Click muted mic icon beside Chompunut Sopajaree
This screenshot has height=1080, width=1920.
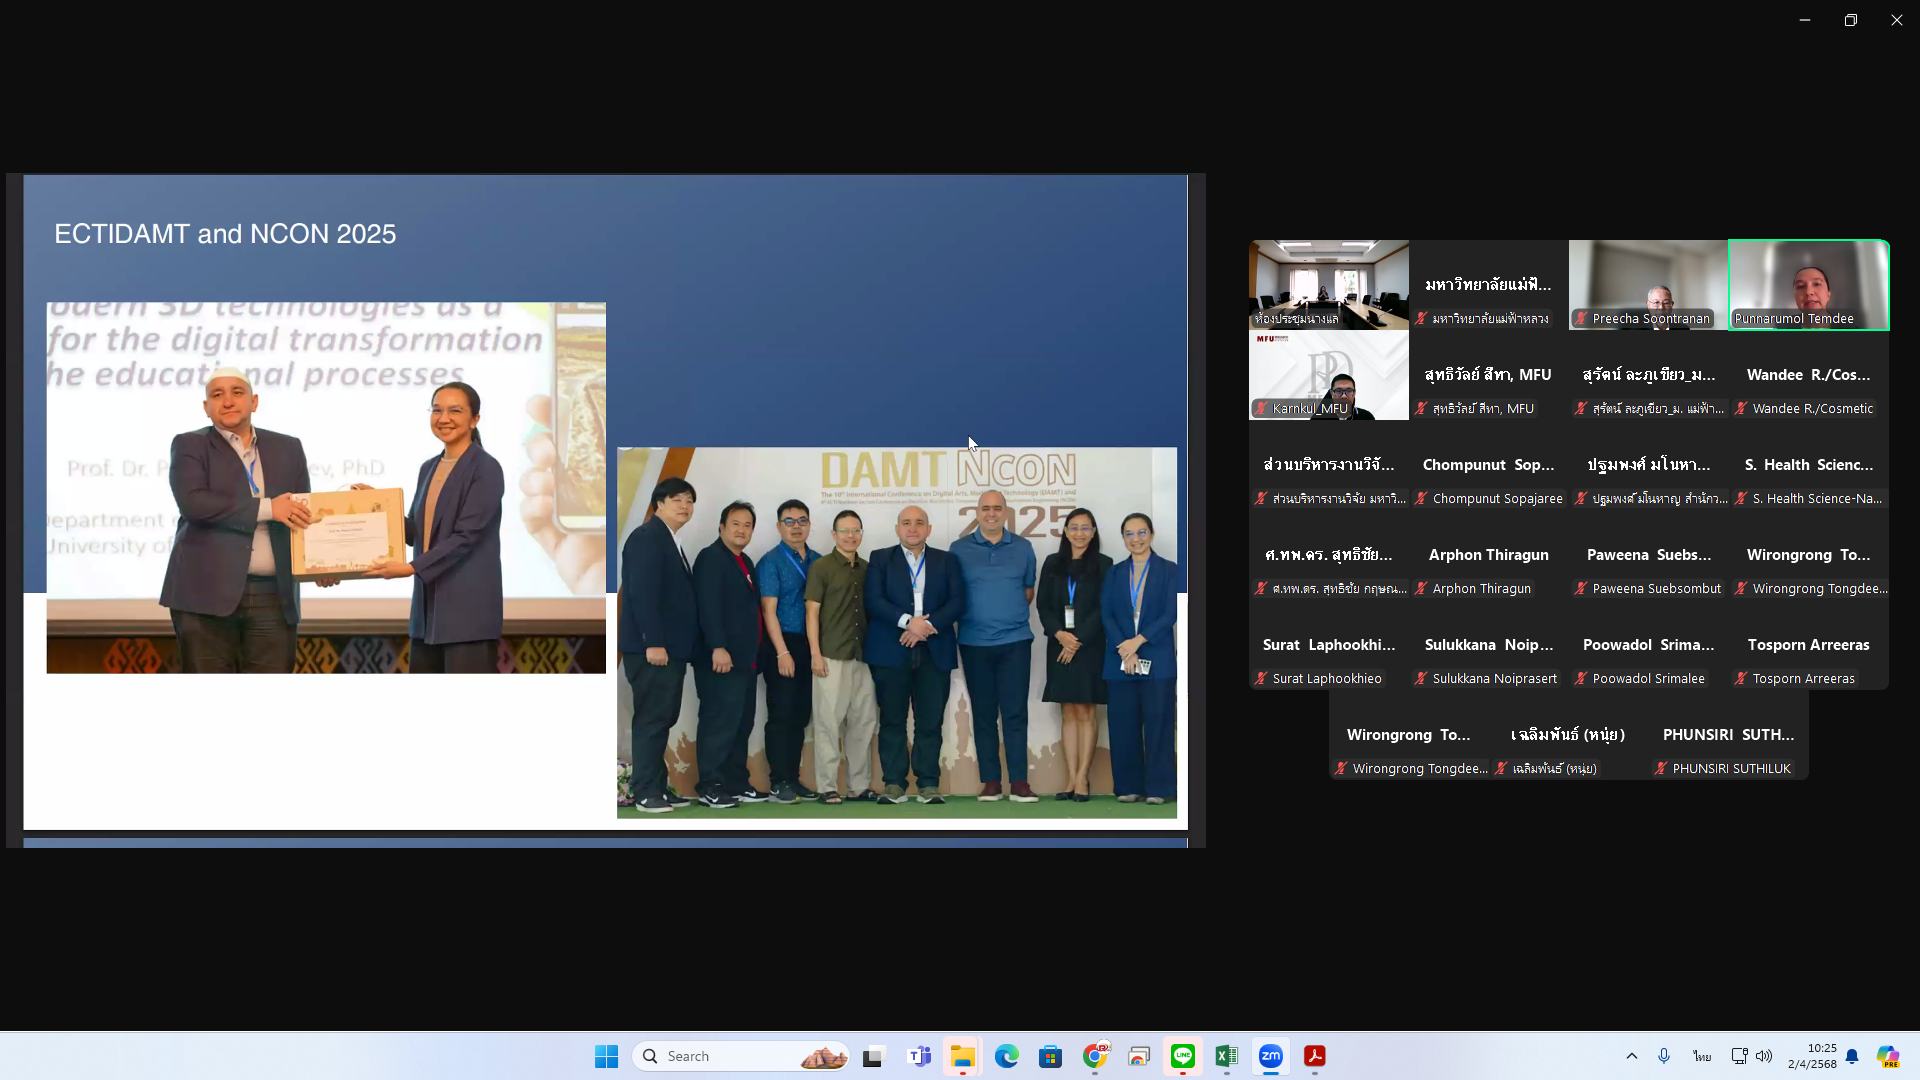[x=1421, y=499]
